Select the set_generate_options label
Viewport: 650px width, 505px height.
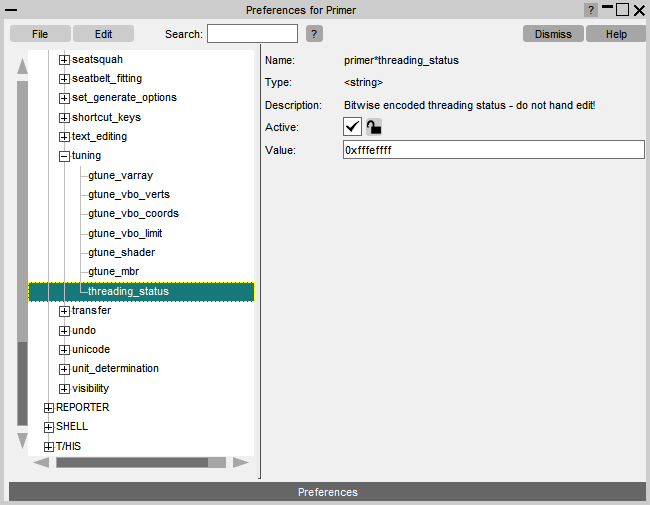pyautogui.click(x=124, y=97)
